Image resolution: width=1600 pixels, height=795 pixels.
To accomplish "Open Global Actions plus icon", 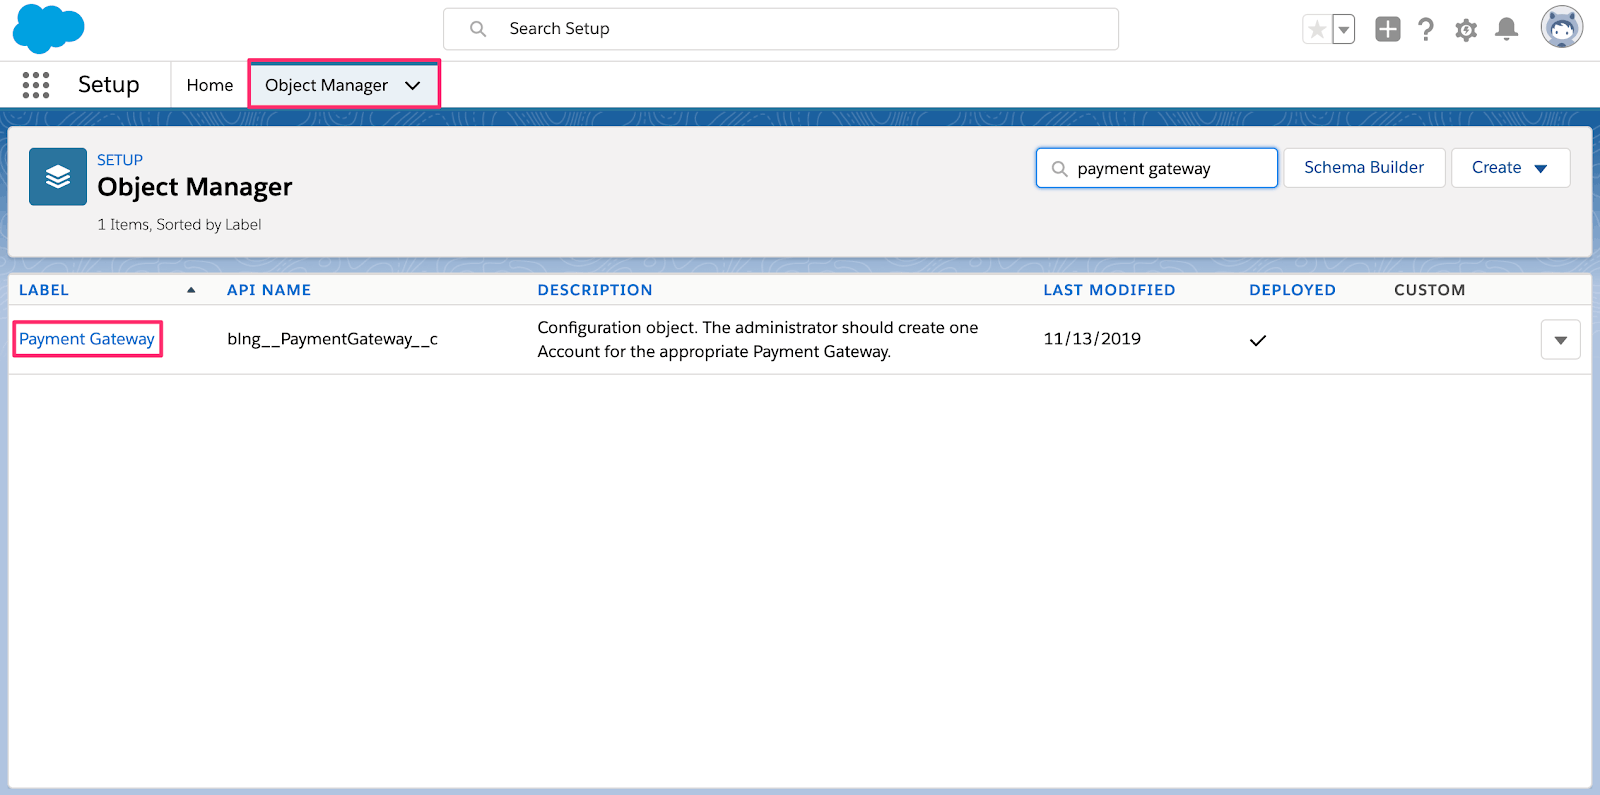I will [x=1388, y=29].
